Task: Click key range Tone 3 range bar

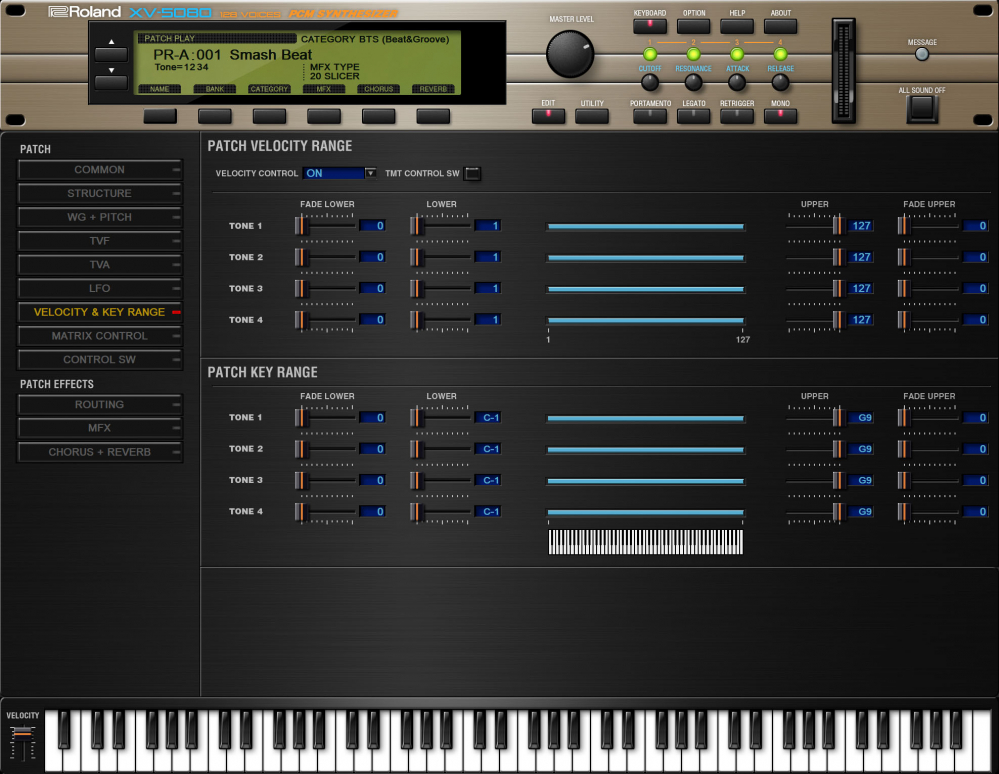Action: pyautogui.click(x=645, y=481)
